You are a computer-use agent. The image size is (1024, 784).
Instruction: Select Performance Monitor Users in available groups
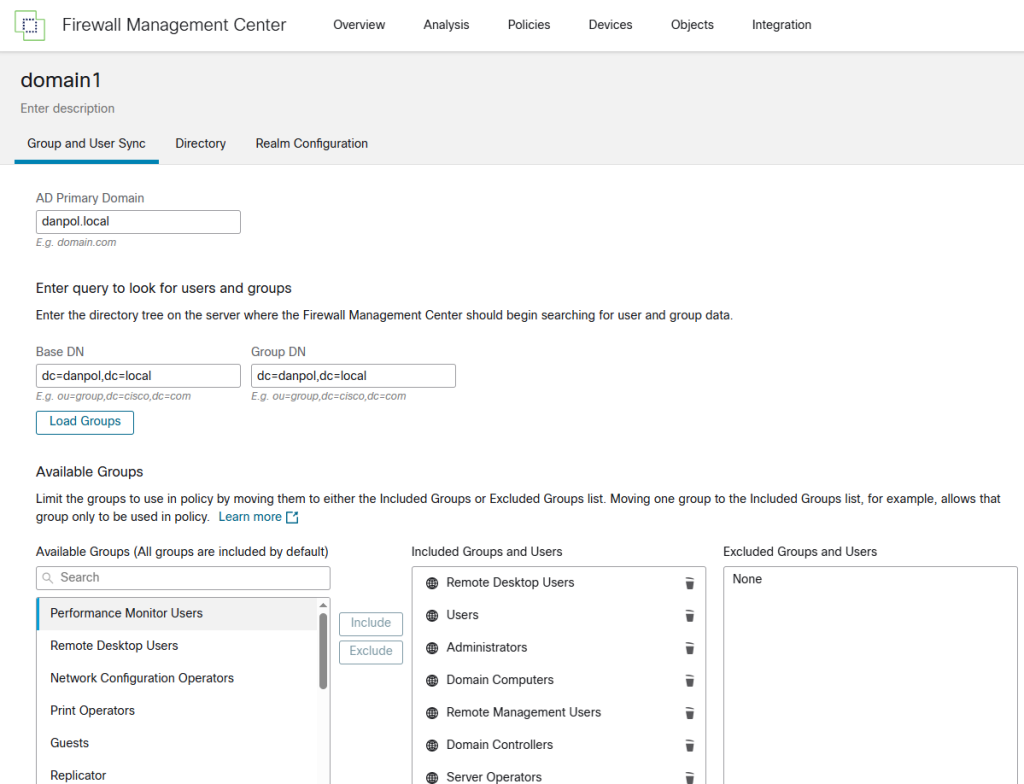[178, 613]
